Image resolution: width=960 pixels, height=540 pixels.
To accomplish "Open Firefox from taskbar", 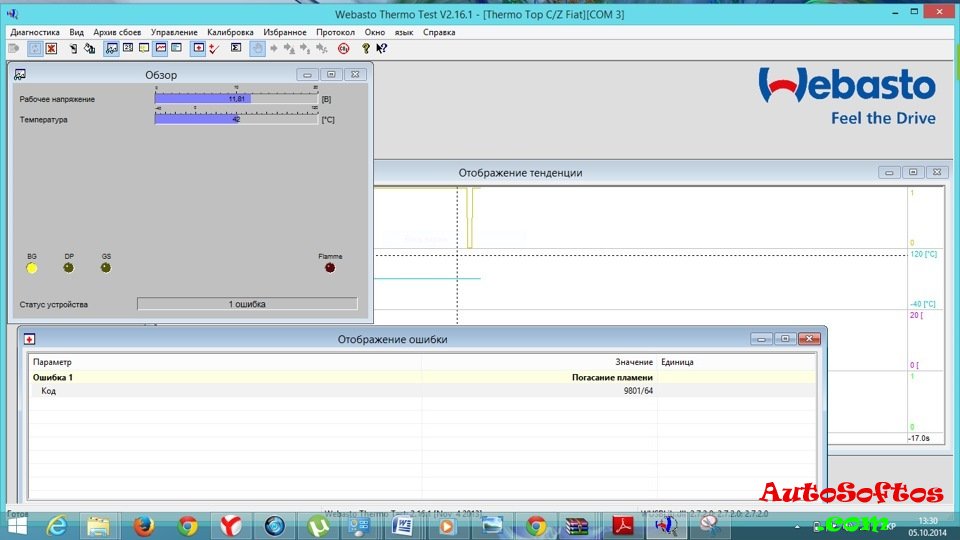I will [144, 526].
